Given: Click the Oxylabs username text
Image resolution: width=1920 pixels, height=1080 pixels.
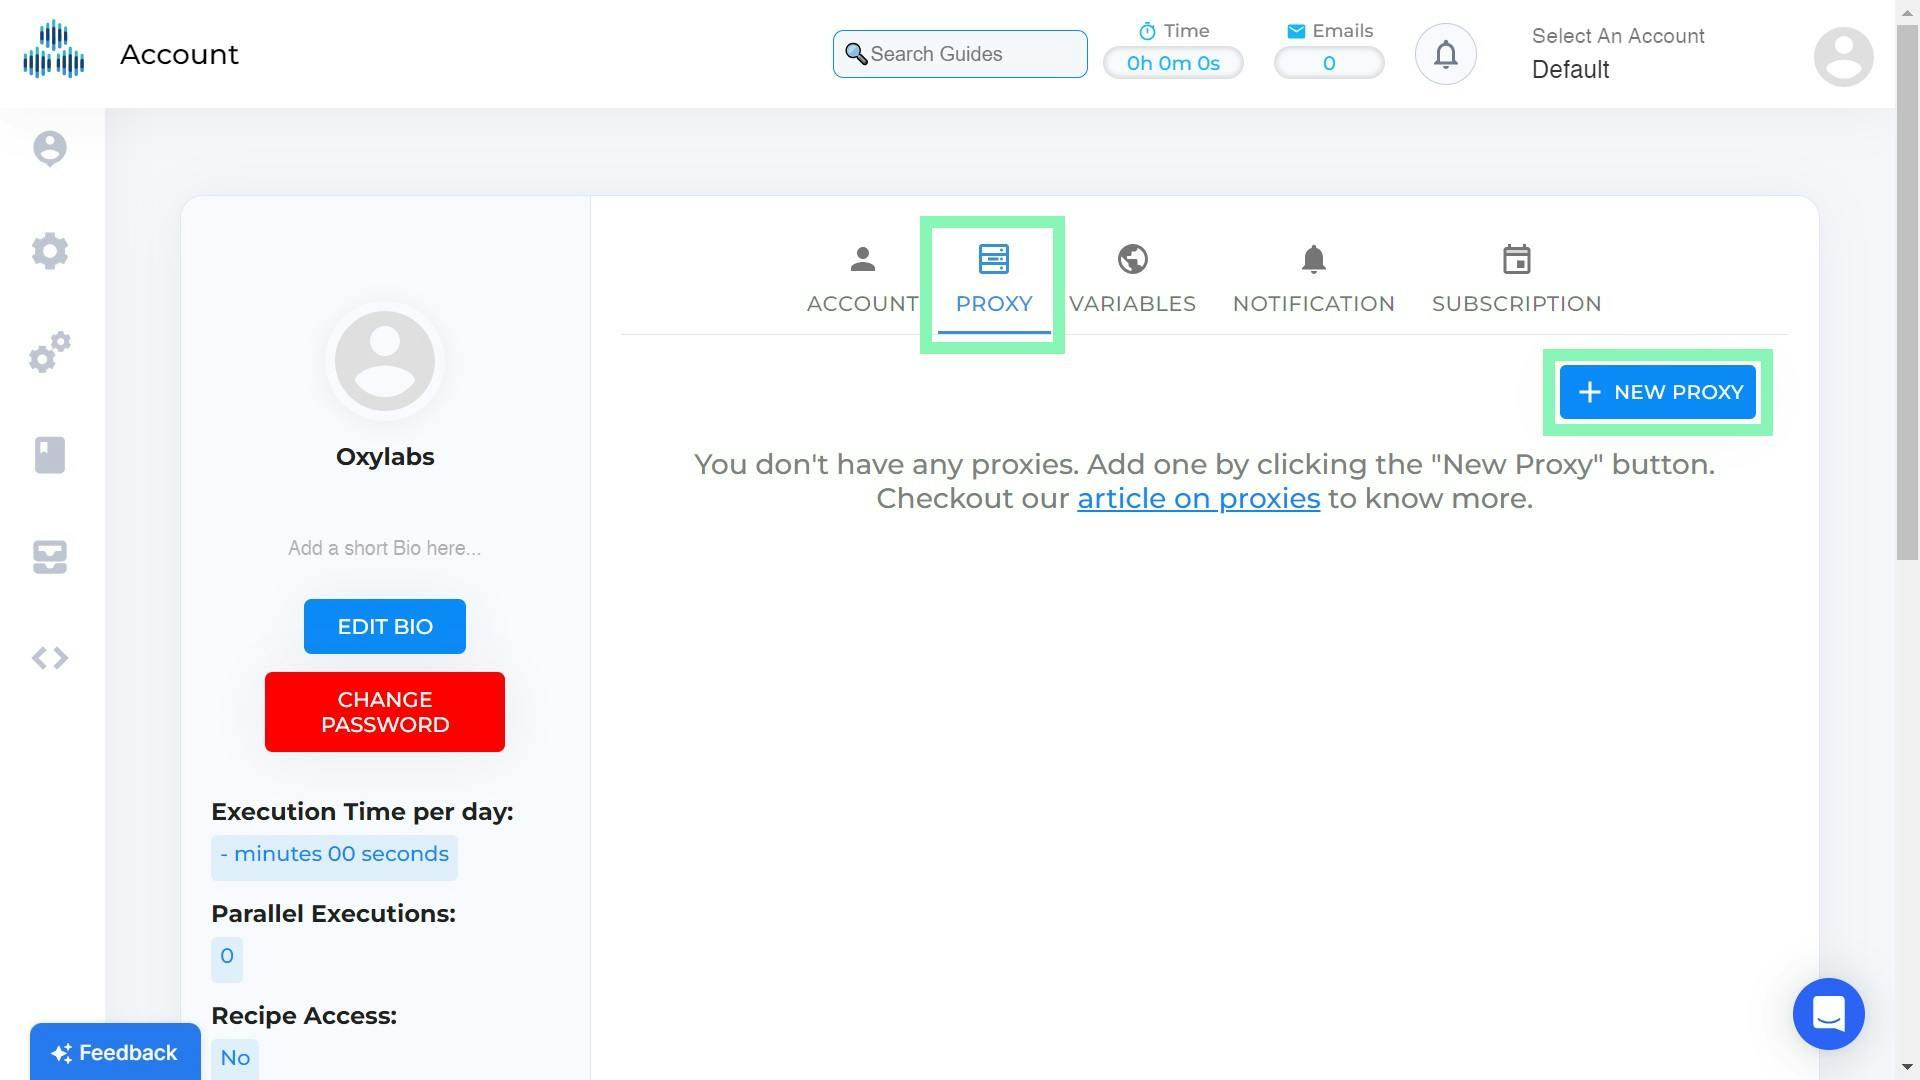Looking at the screenshot, I should point(385,457).
